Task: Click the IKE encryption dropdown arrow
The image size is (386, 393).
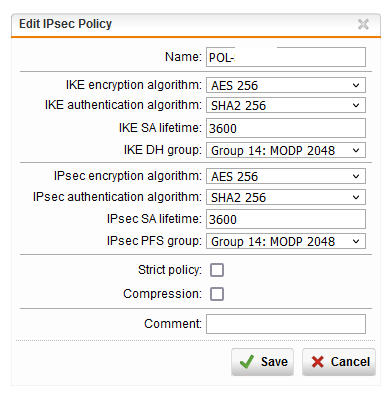Action: click(x=356, y=85)
